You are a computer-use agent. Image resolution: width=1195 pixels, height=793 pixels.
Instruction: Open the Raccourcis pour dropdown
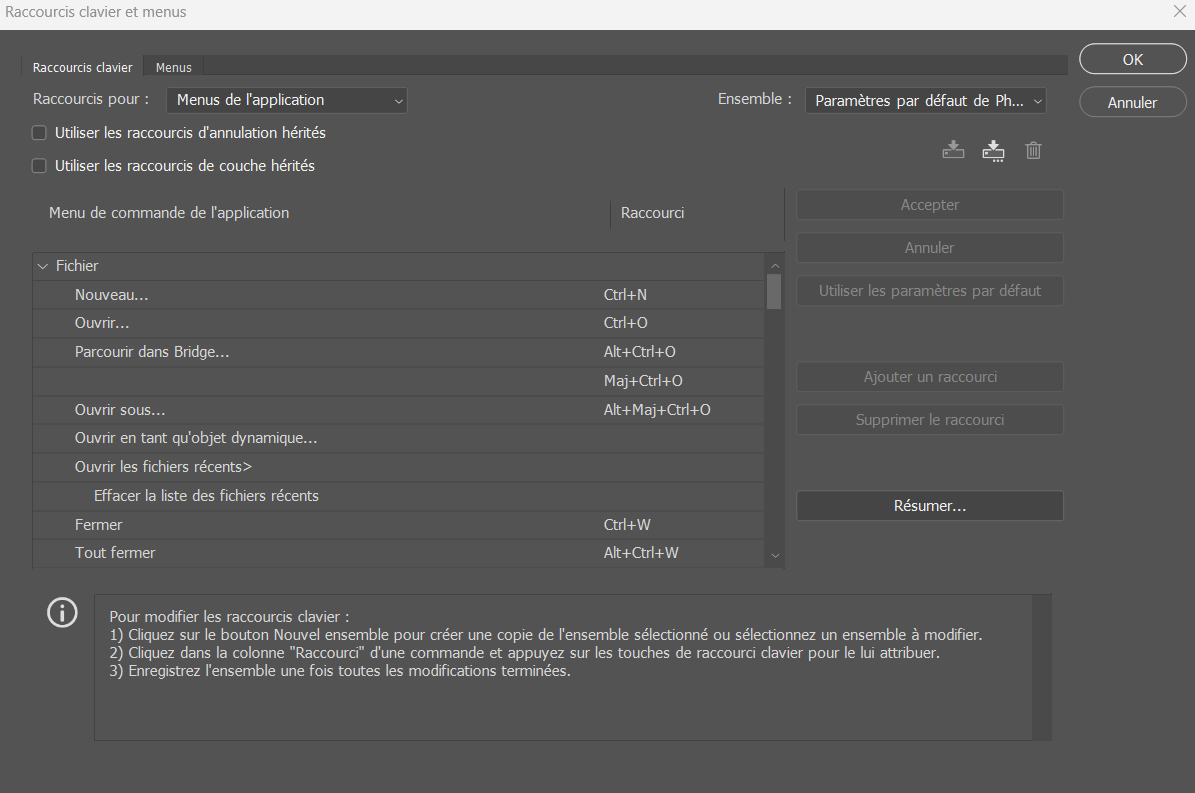point(287,100)
